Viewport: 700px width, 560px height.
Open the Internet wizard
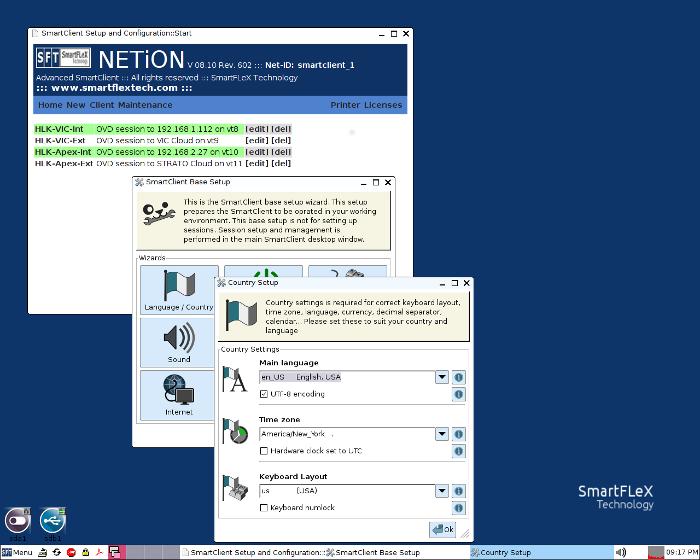point(178,395)
